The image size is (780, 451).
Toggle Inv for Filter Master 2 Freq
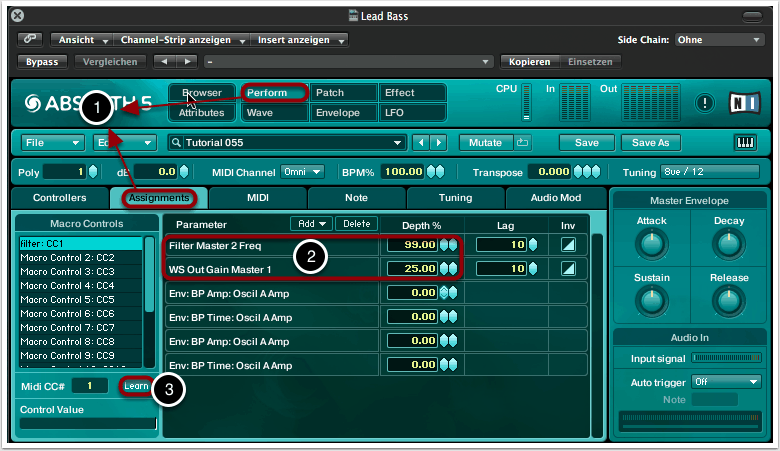pos(568,245)
